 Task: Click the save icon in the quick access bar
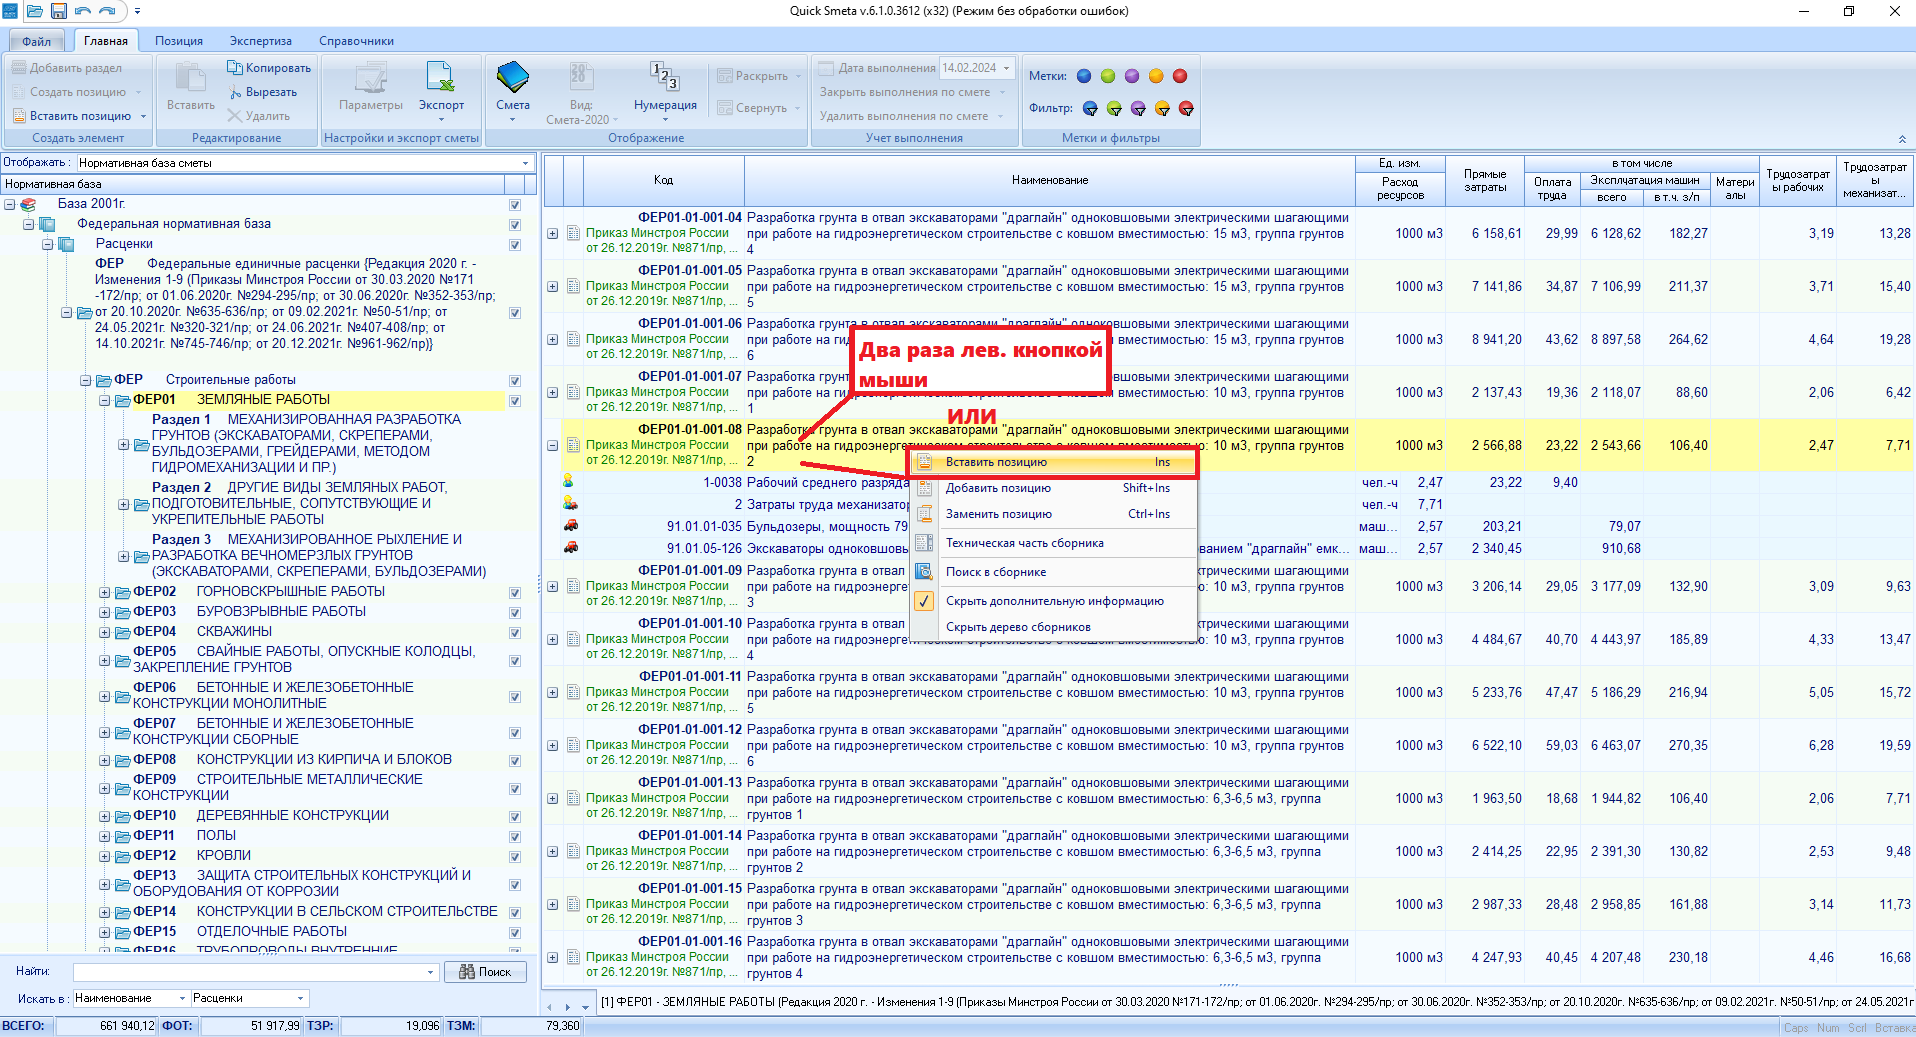point(59,11)
